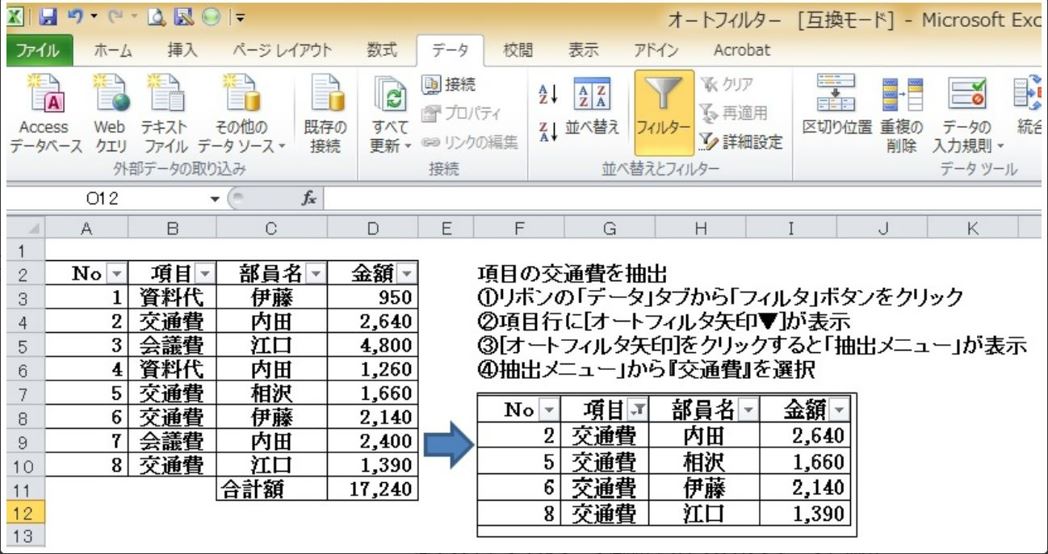Click the 詳細設定 advanced filter button

click(742, 142)
